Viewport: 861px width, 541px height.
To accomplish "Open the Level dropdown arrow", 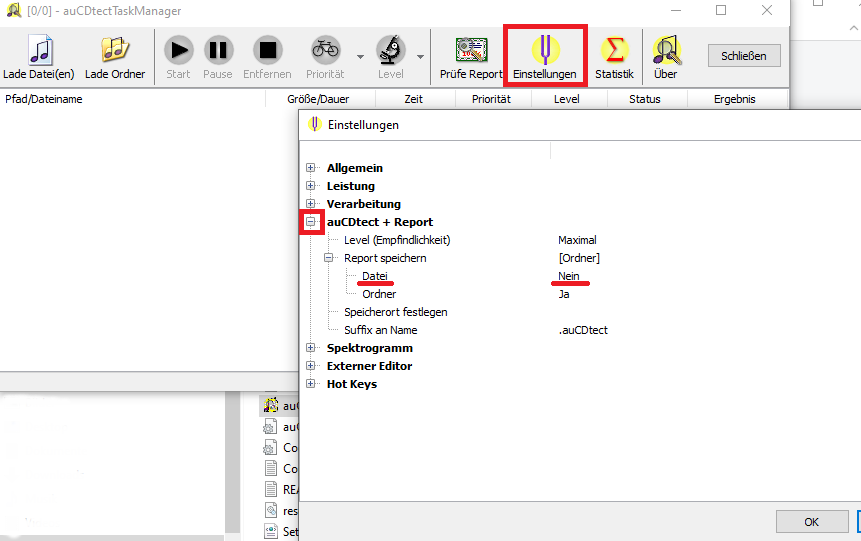I will [420, 57].
